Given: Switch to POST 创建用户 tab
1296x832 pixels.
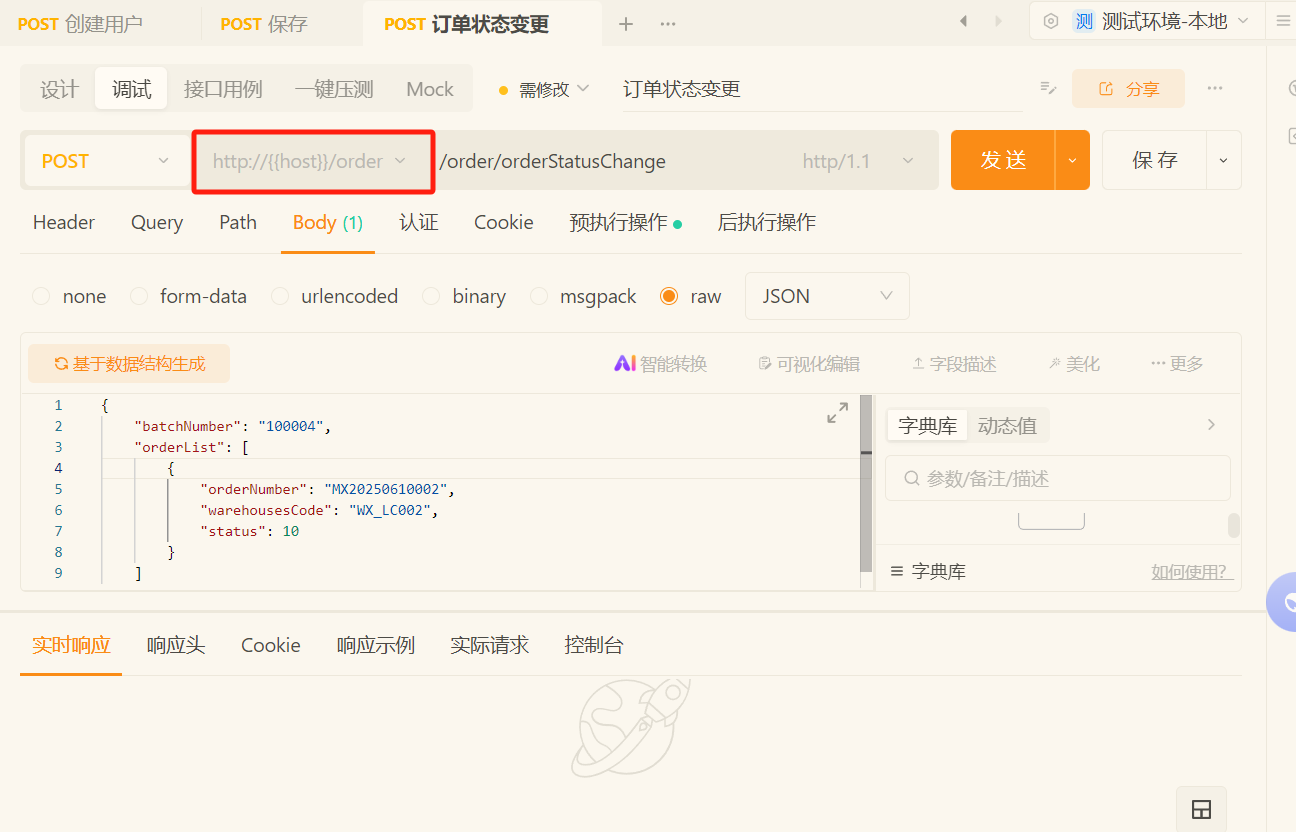Looking at the screenshot, I should coord(80,24).
